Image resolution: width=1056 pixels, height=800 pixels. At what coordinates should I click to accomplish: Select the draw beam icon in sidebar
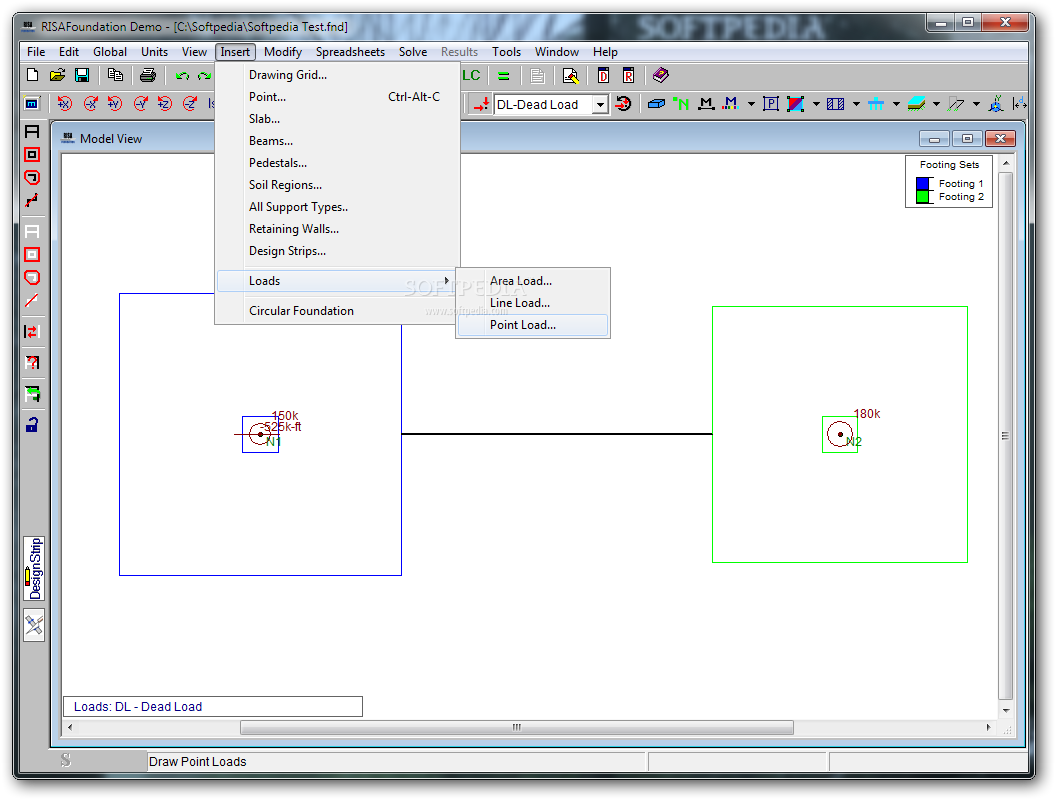click(x=32, y=131)
